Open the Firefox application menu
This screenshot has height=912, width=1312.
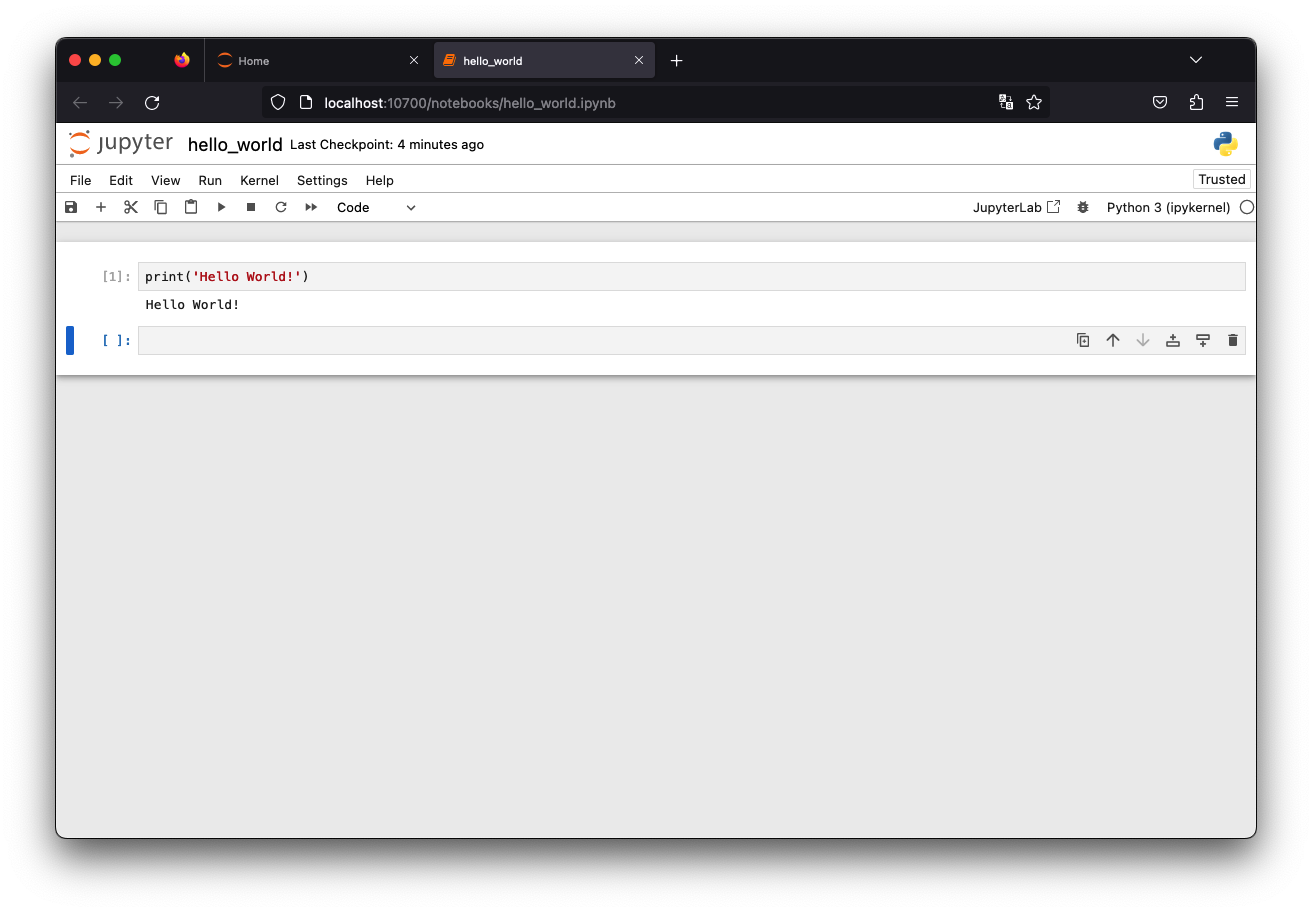(1232, 102)
